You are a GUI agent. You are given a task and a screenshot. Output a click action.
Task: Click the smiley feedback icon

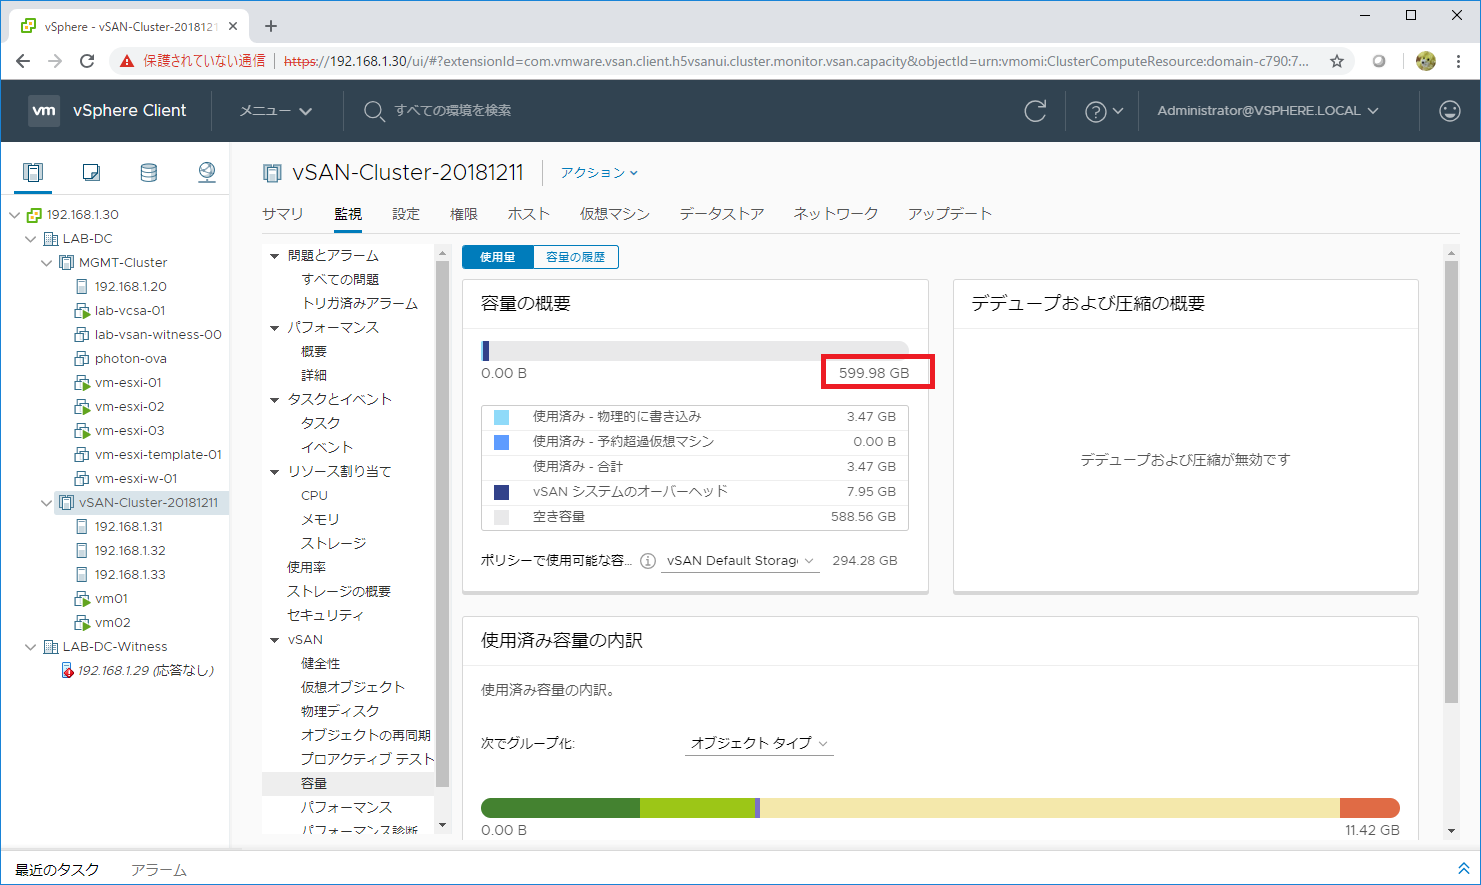pyautogui.click(x=1449, y=111)
